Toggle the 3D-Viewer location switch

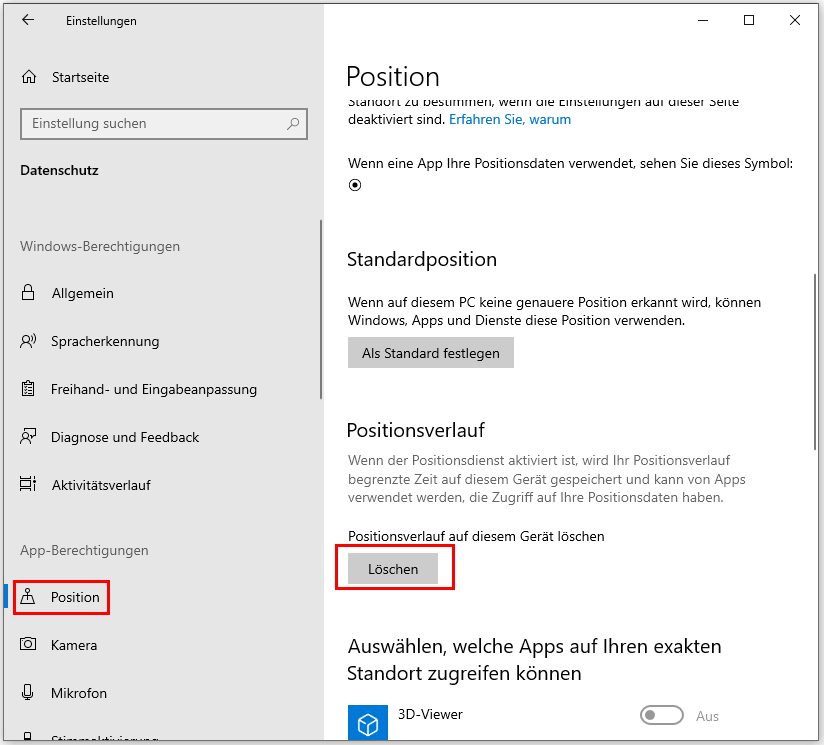pyautogui.click(x=661, y=716)
